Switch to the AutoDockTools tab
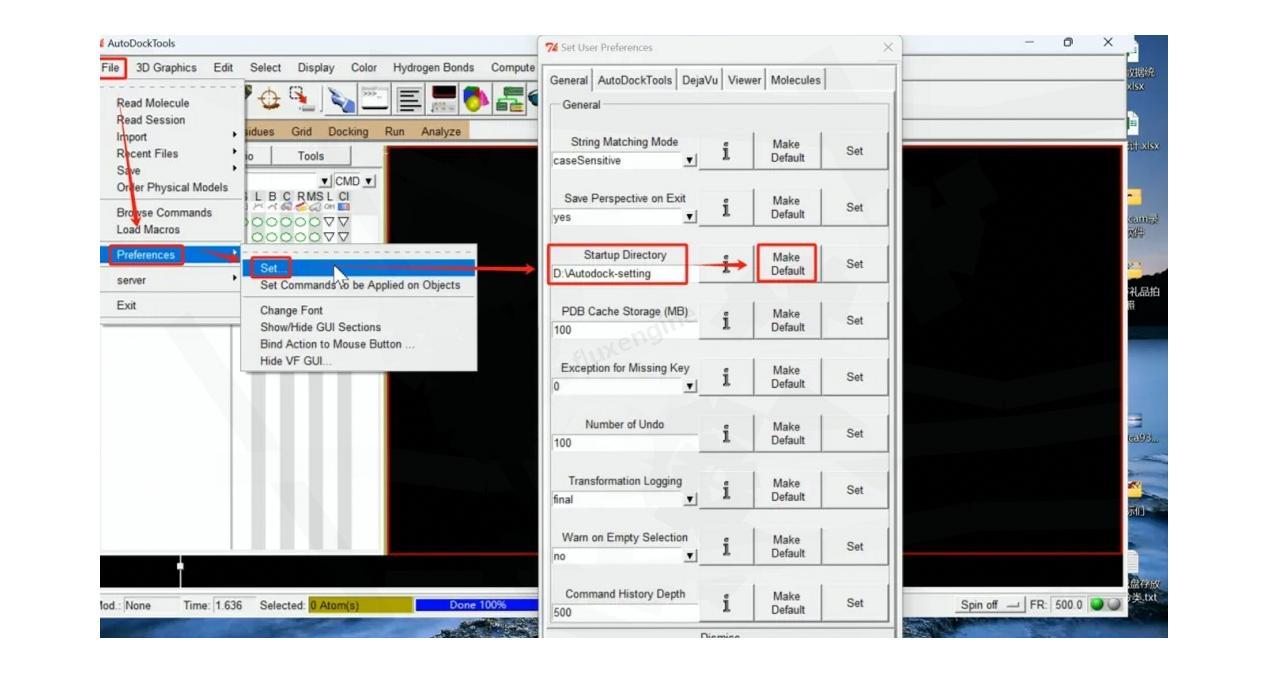Viewport: 1268px width, 674px height. coord(635,80)
